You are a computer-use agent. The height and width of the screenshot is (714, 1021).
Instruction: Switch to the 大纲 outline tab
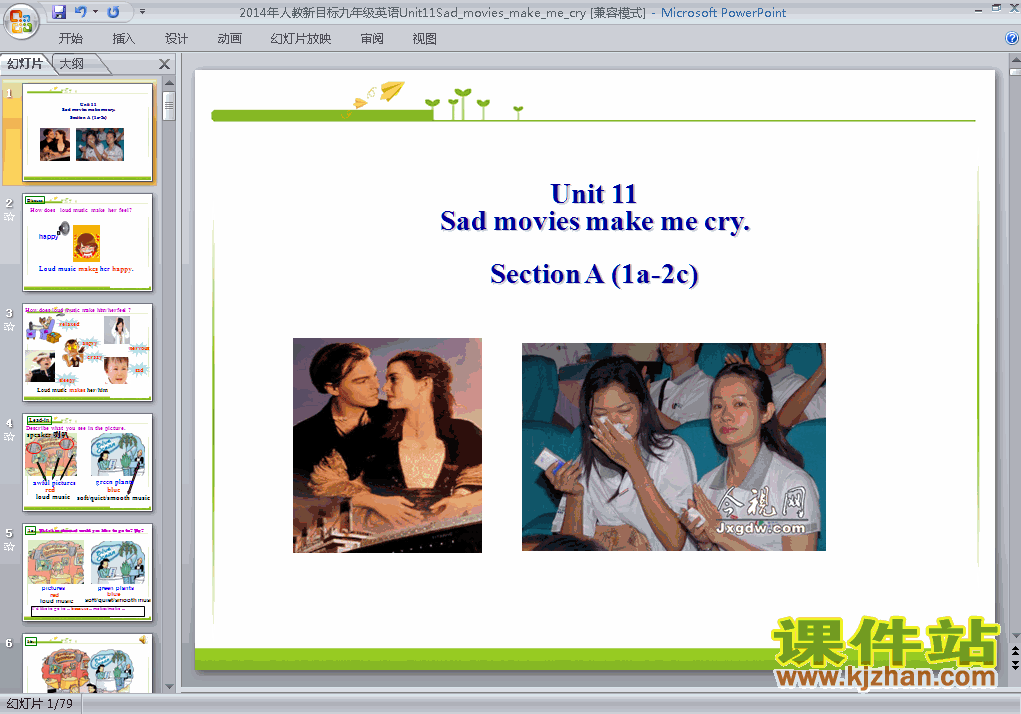tap(72, 64)
